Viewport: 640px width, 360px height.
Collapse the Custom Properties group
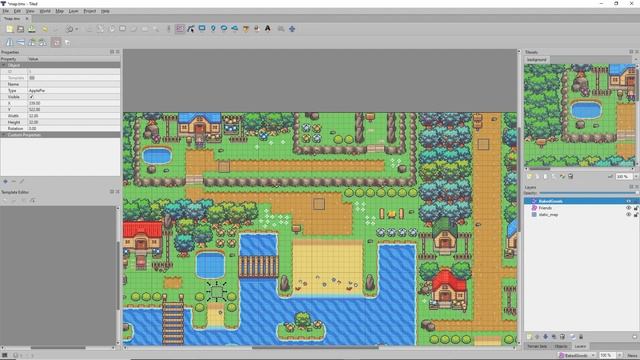click(4, 134)
